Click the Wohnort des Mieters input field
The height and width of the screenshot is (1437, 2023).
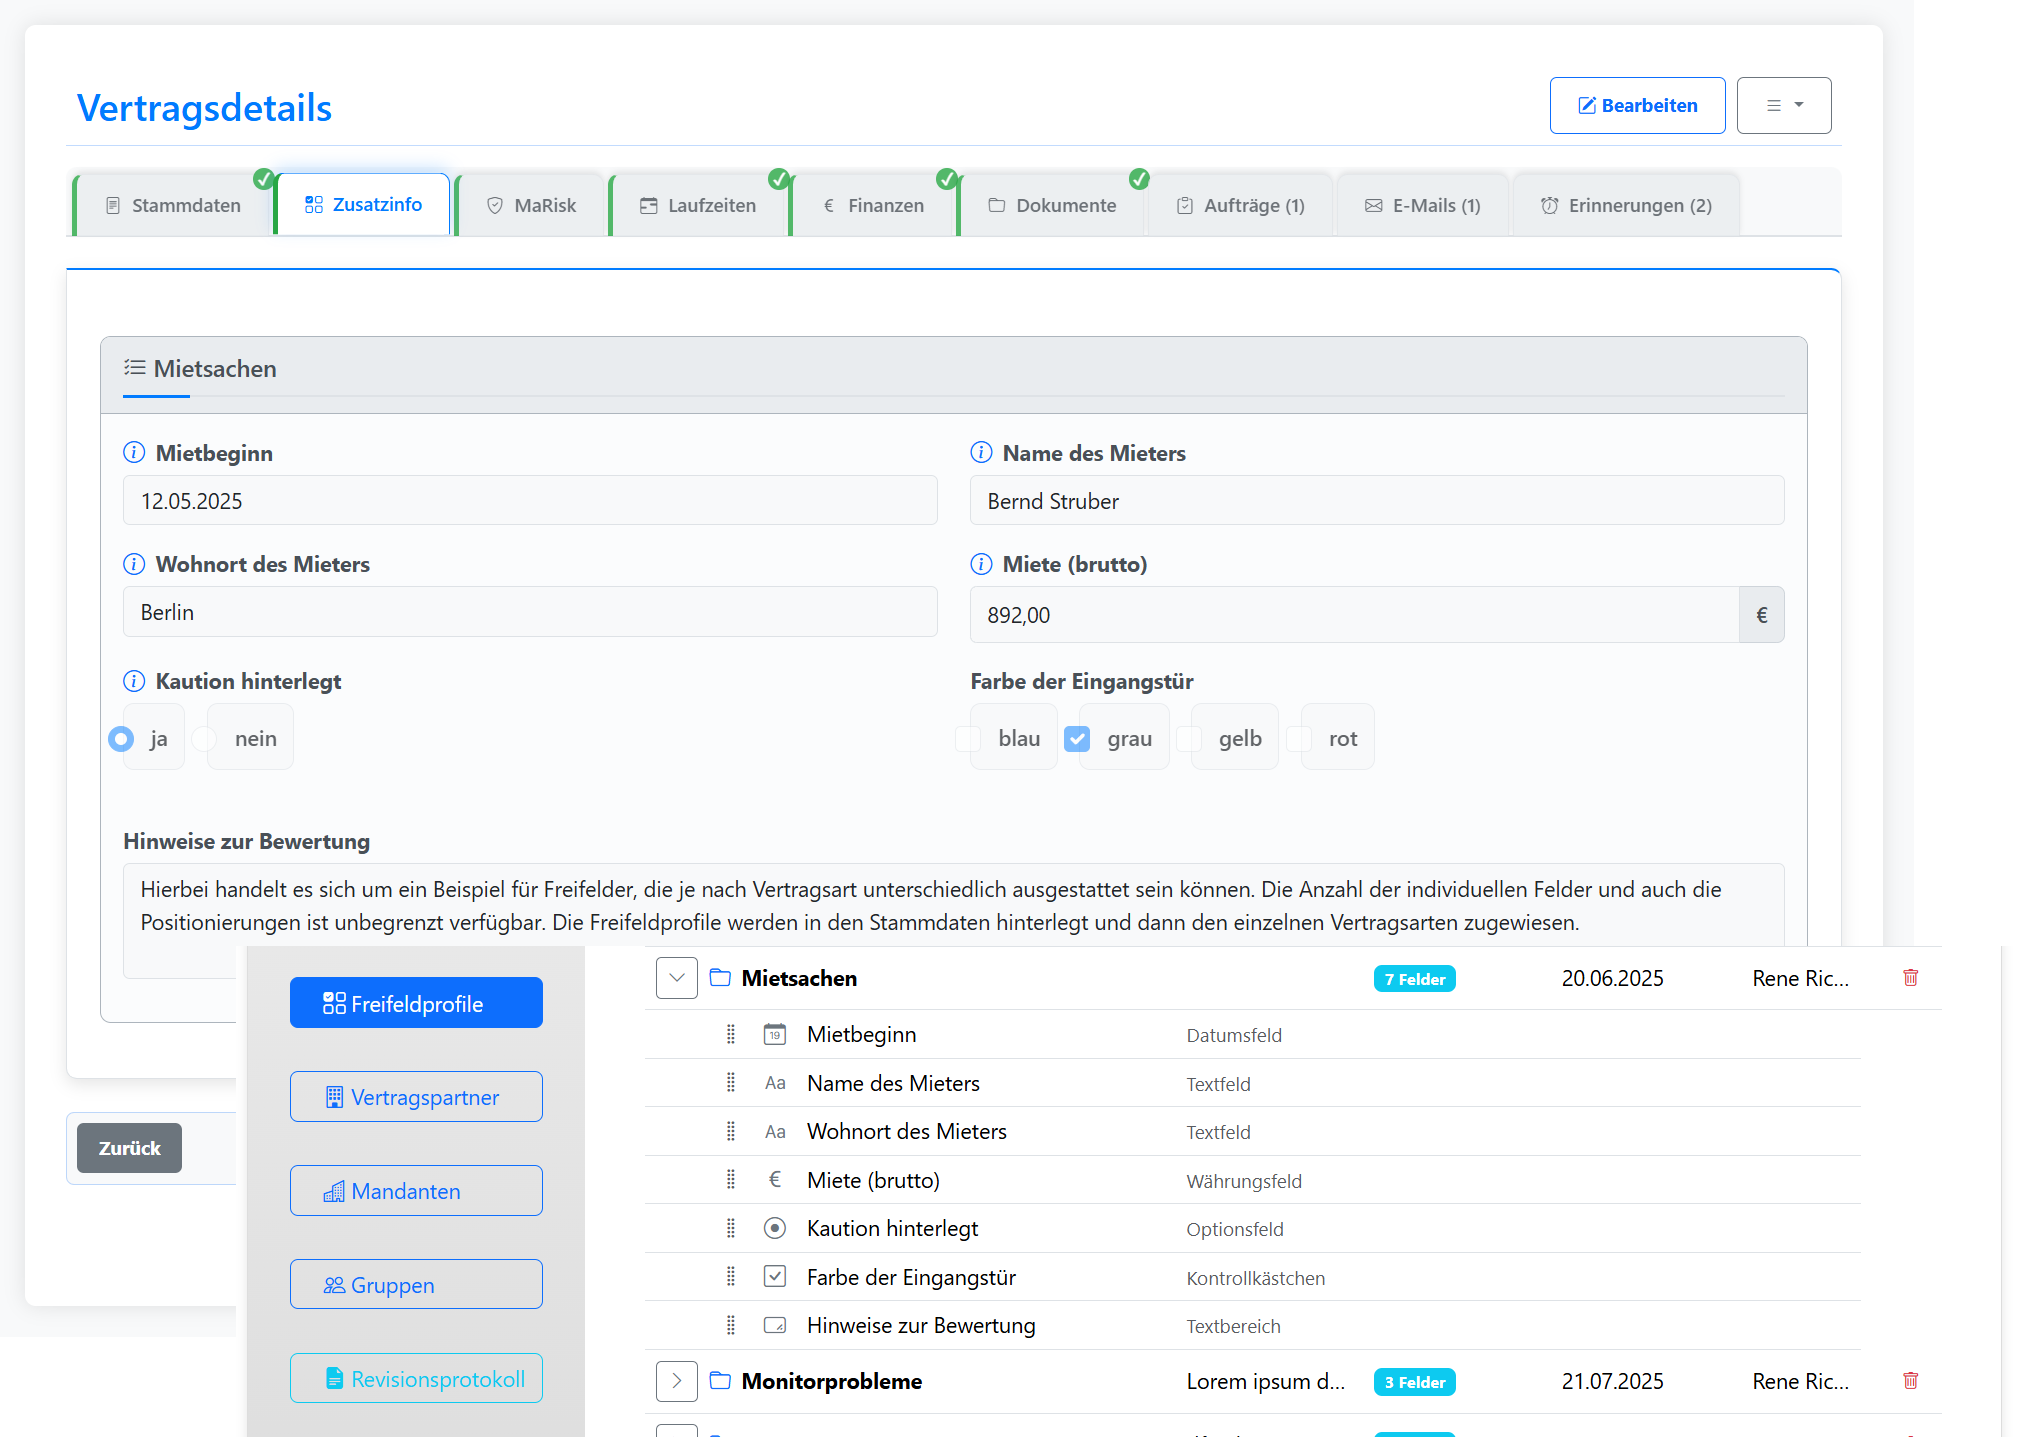pos(530,612)
